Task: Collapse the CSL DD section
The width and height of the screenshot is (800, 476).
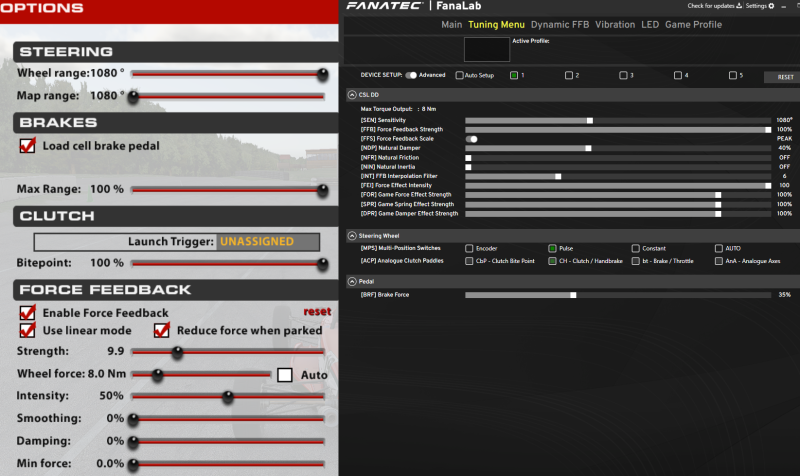Action: click(352, 94)
